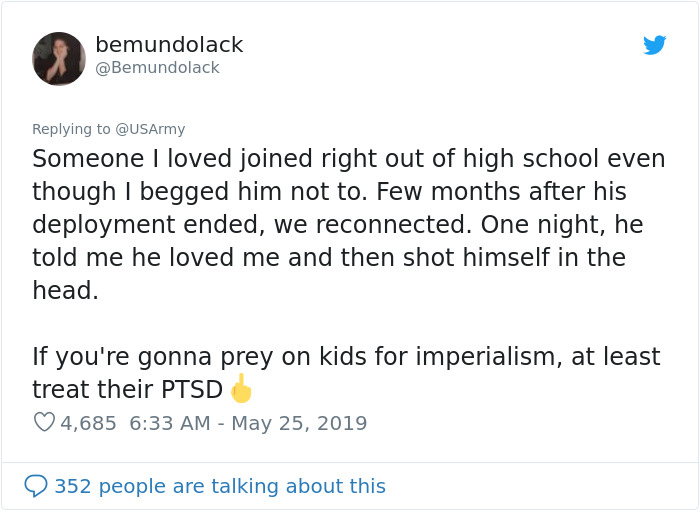Click the 4,685 likes count
The height and width of the screenshot is (511, 700).
(x=89, y=423)
